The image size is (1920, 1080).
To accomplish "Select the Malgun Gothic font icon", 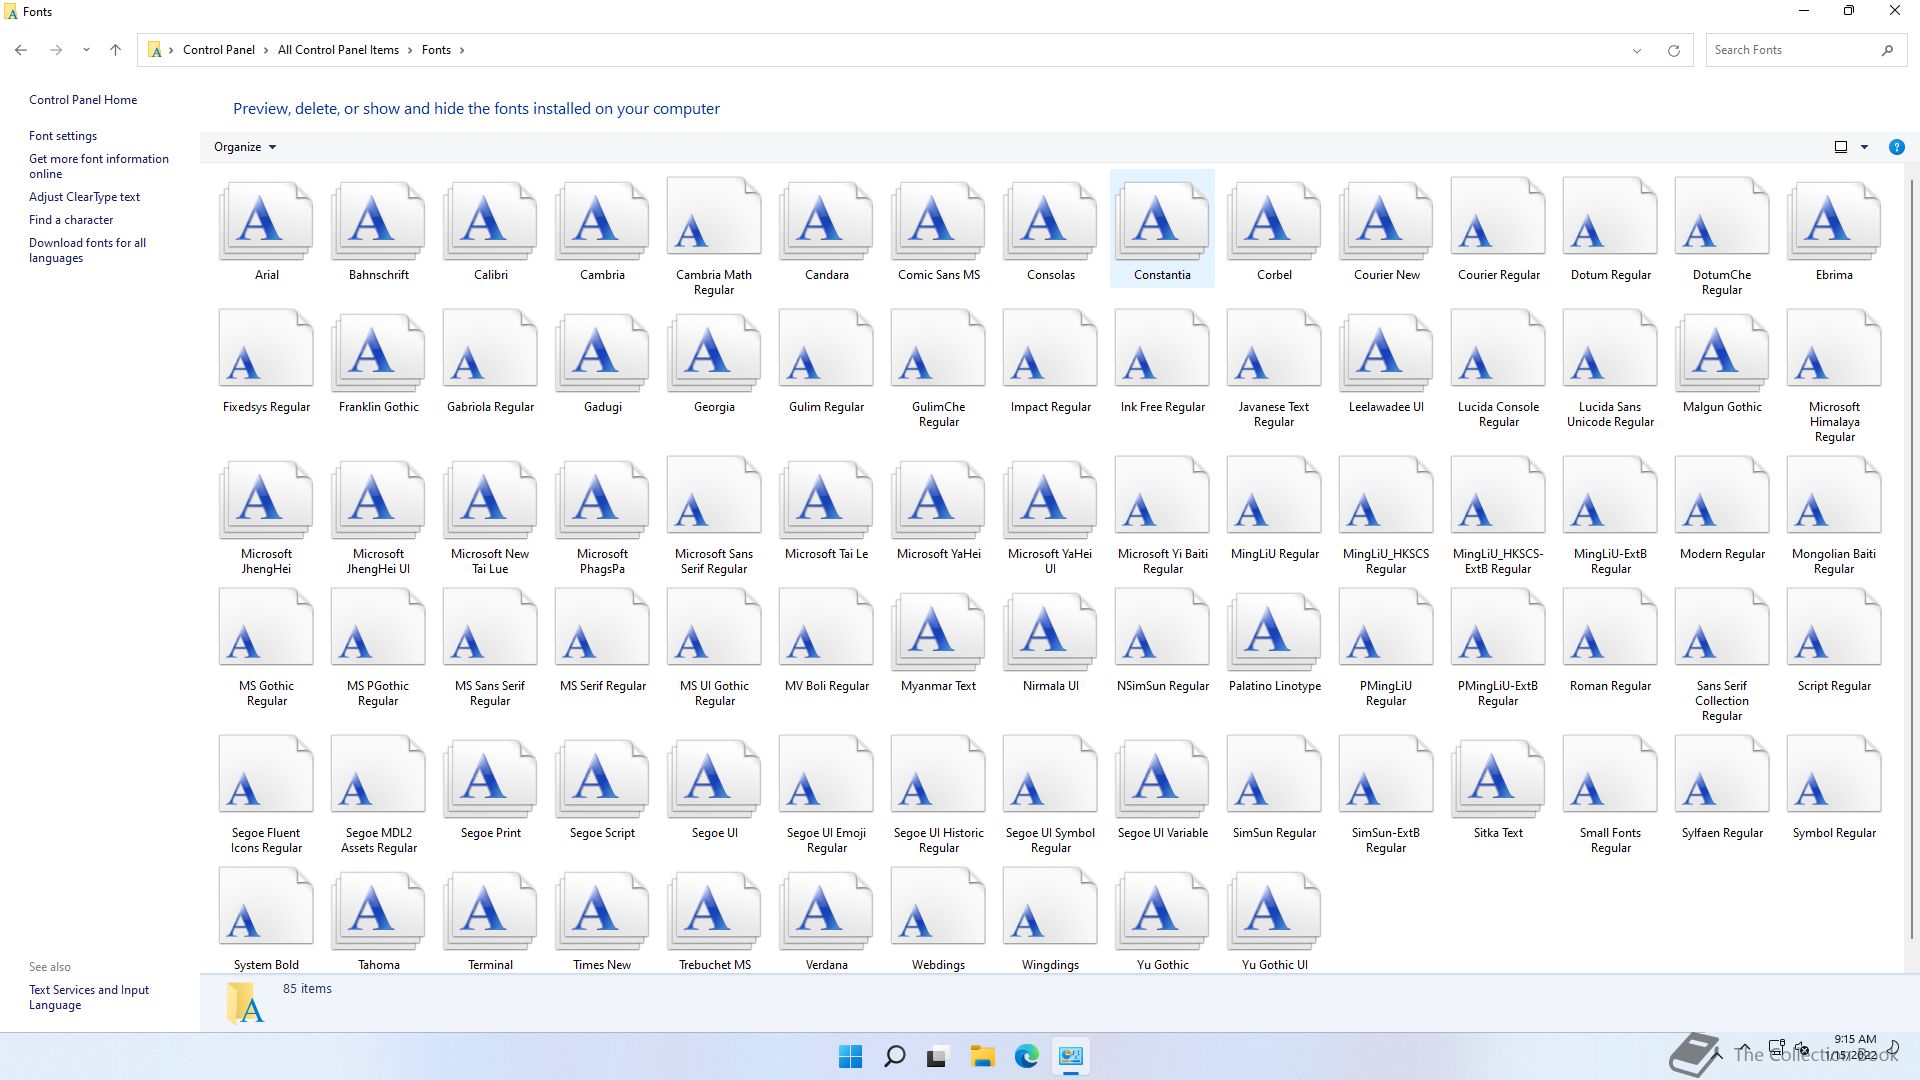I will click(x=1722, y=351).
